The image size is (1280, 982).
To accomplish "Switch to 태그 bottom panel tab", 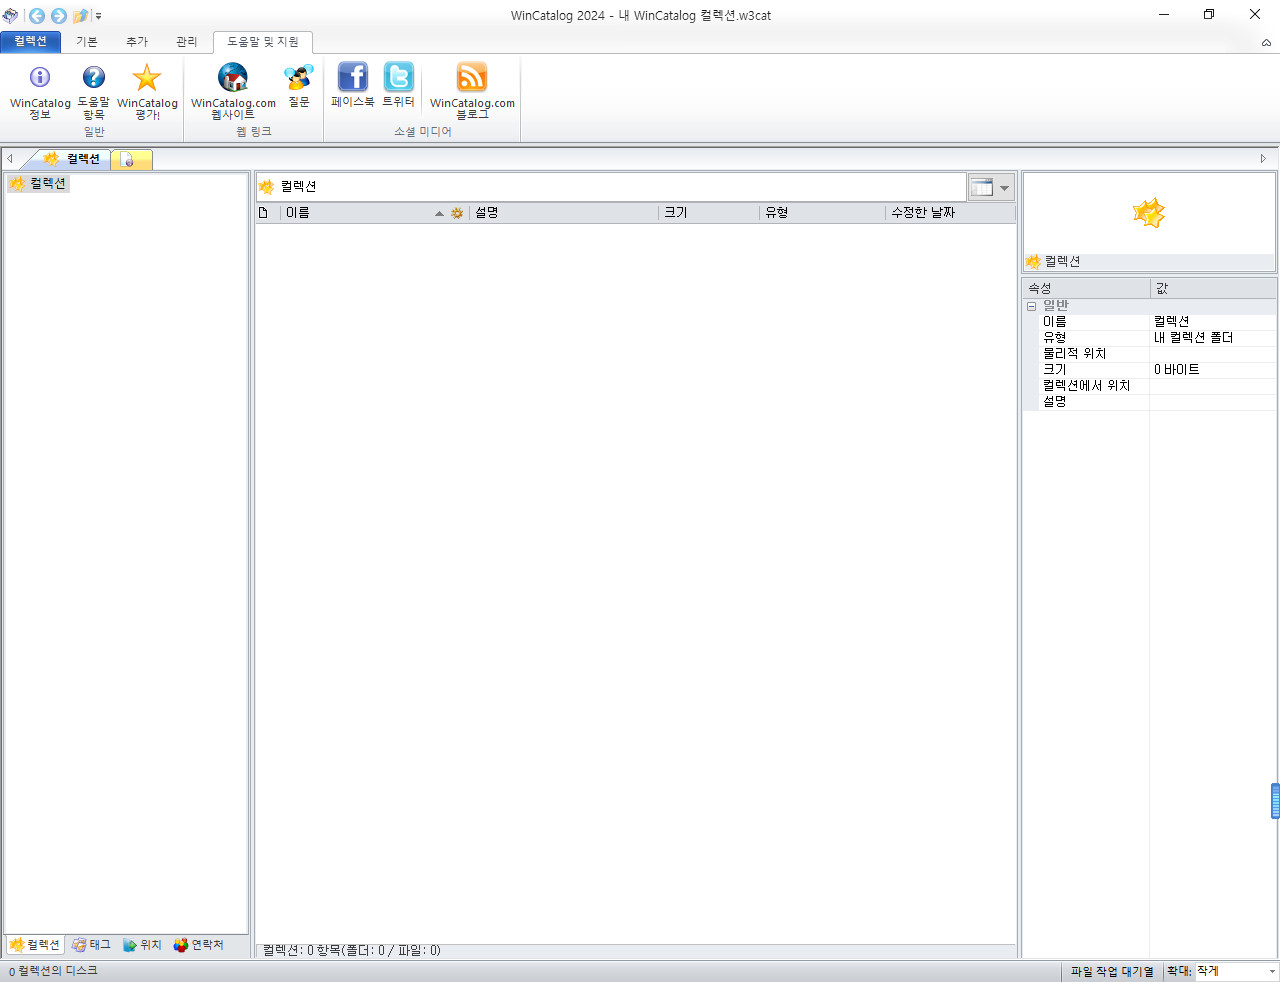I will pos(92,945).
